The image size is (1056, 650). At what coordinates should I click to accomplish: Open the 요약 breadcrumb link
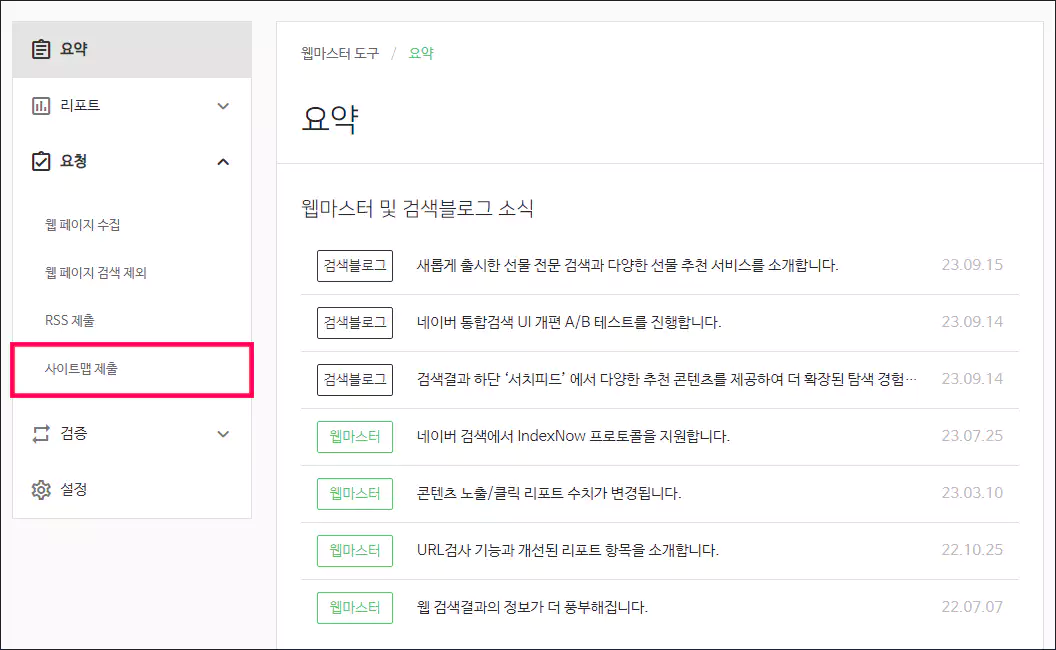click(420, 53)
